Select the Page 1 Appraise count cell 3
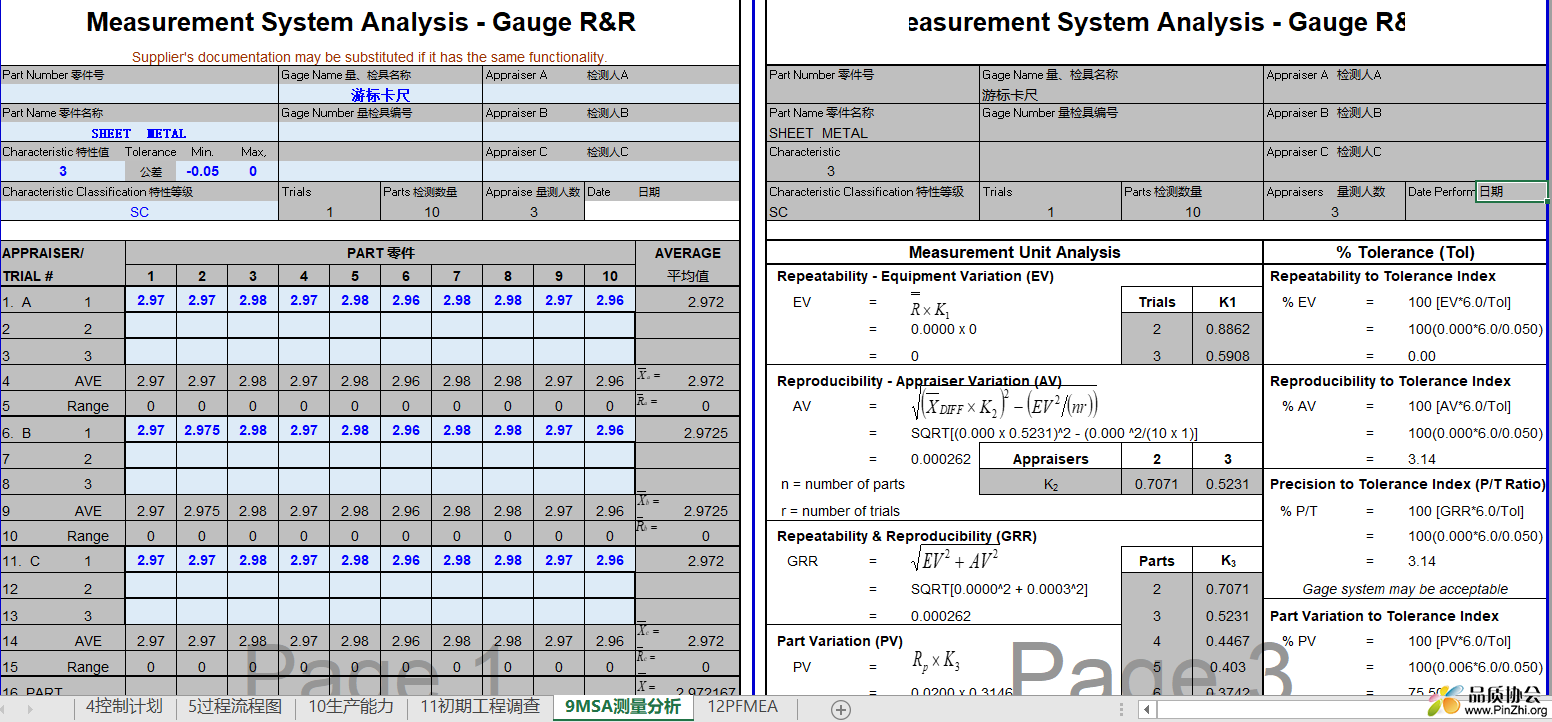1552x722 pixels. tap(534, 212)
